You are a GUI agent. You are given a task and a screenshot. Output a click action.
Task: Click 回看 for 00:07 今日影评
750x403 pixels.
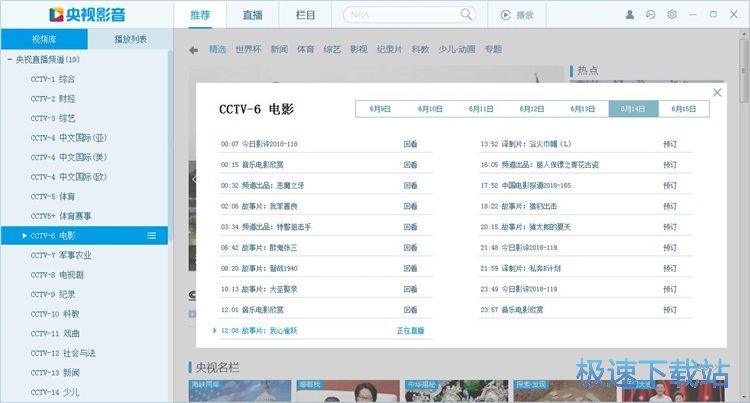click(410, 144)
